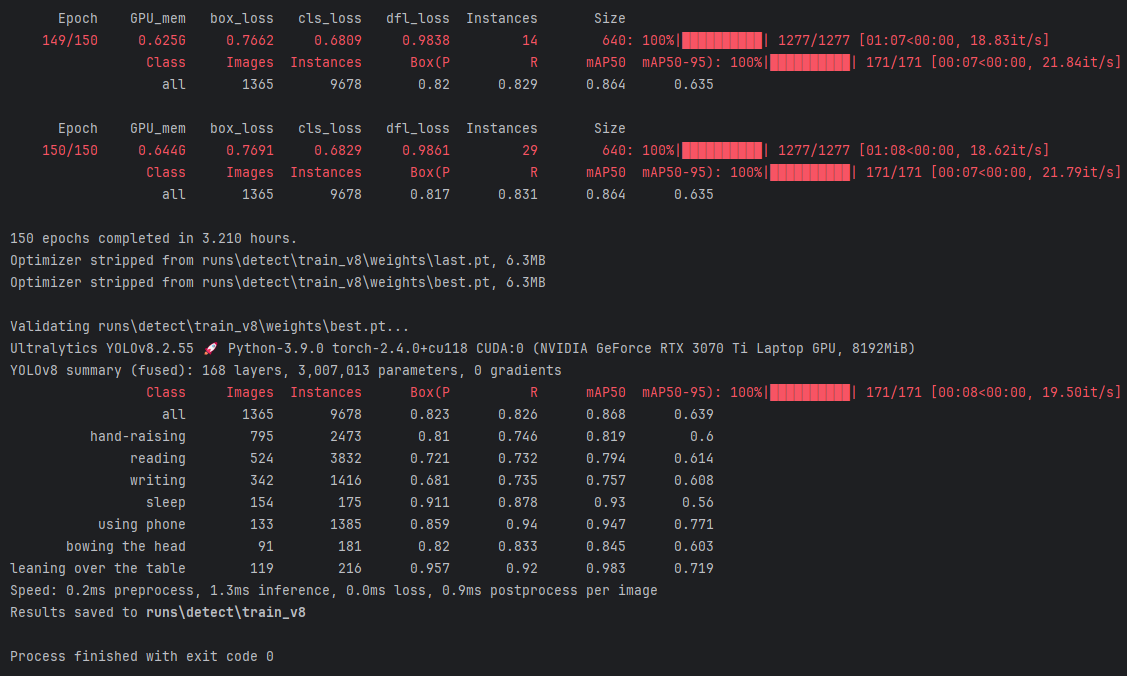Click the Instances value '29' for epoch 150
This screenshot has height=676, width=1127.
pos(530,150)
